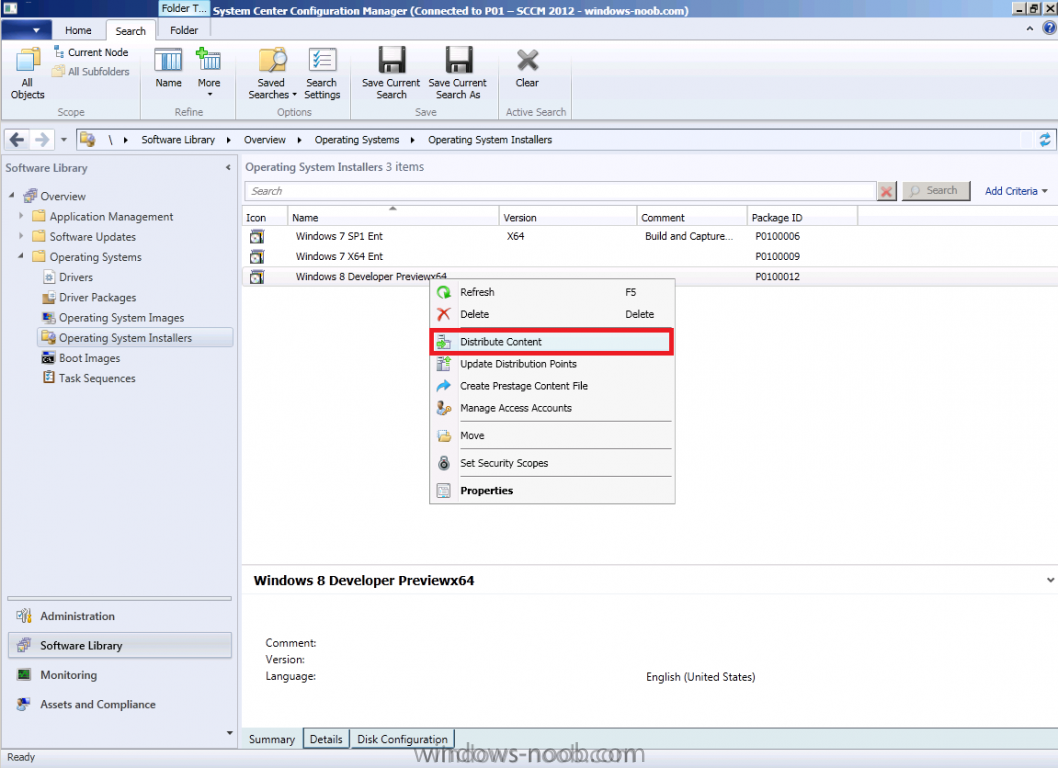Click the red Delete icon in the context menu
The height and width of the screenshot is (768, 1058).
click(443, 314)
